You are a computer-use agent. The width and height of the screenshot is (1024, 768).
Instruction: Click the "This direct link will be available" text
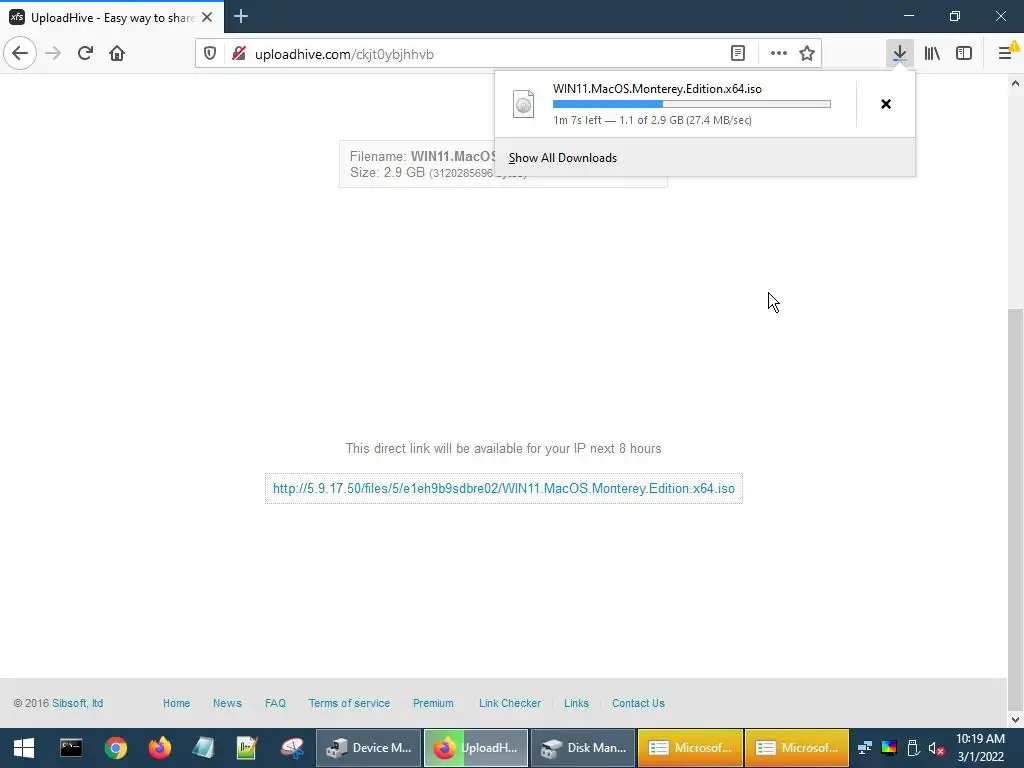(x=504, y=449)
